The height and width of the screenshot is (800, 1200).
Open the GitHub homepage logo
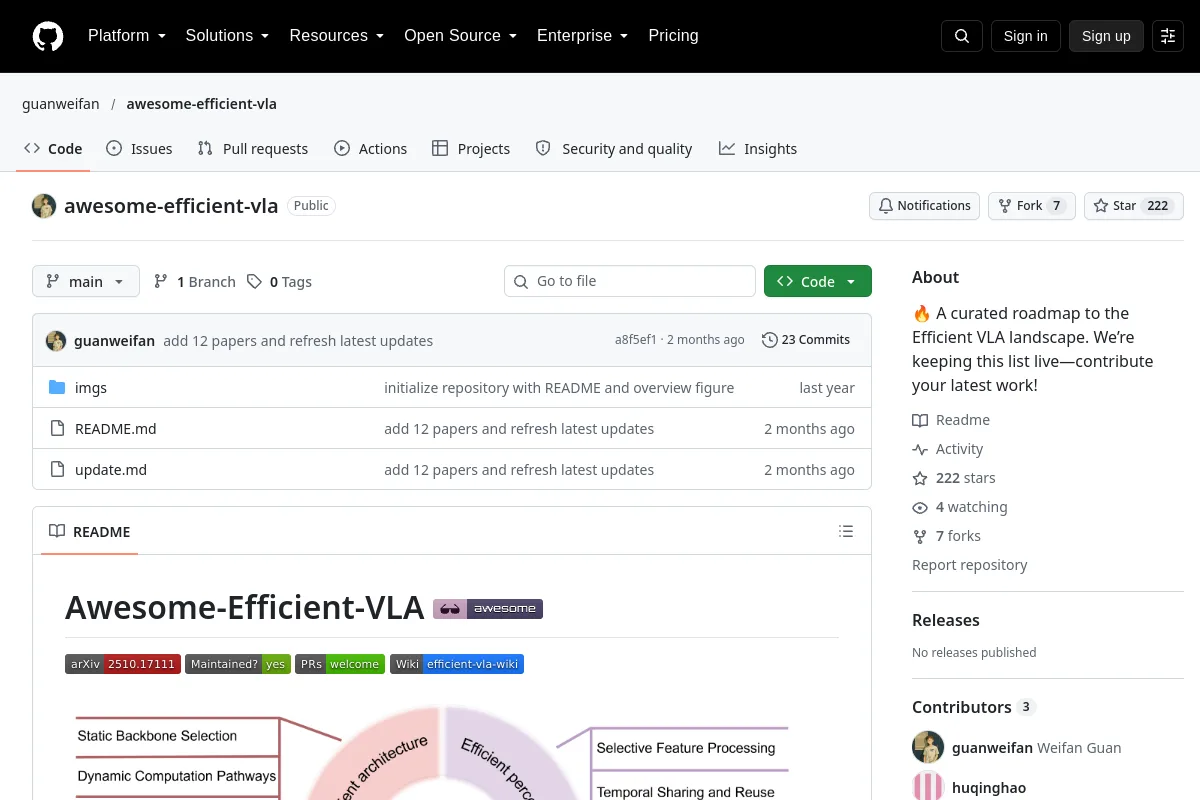click(48, 36)
